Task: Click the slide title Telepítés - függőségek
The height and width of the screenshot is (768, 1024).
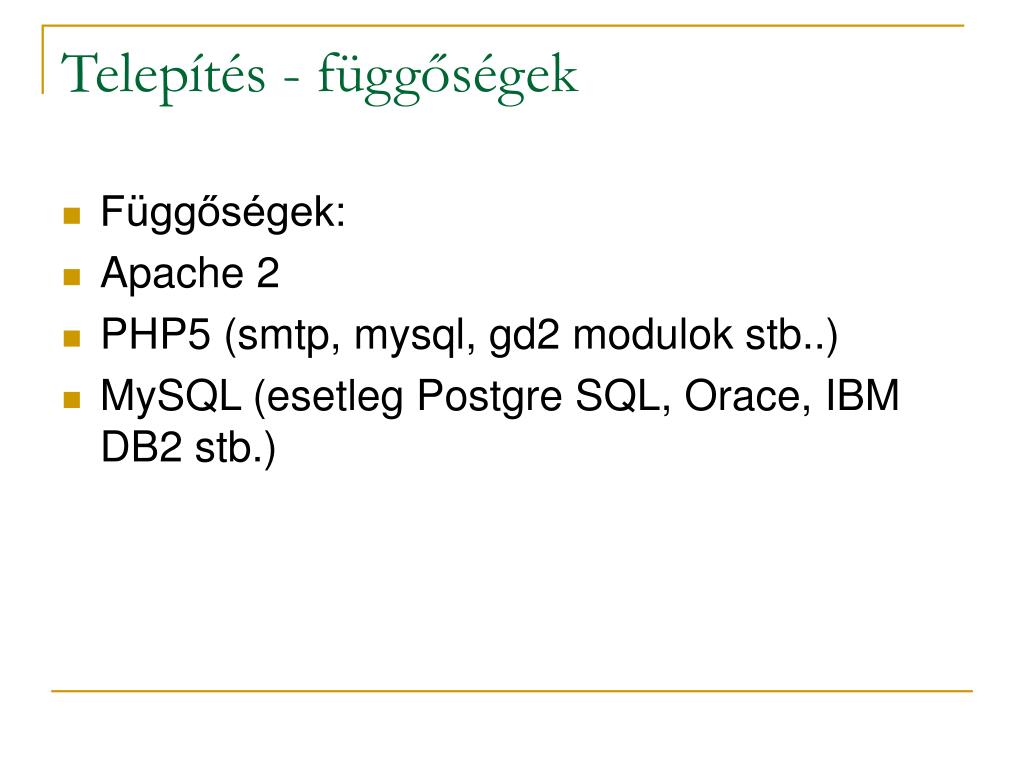Action: (x=319, y=76)
